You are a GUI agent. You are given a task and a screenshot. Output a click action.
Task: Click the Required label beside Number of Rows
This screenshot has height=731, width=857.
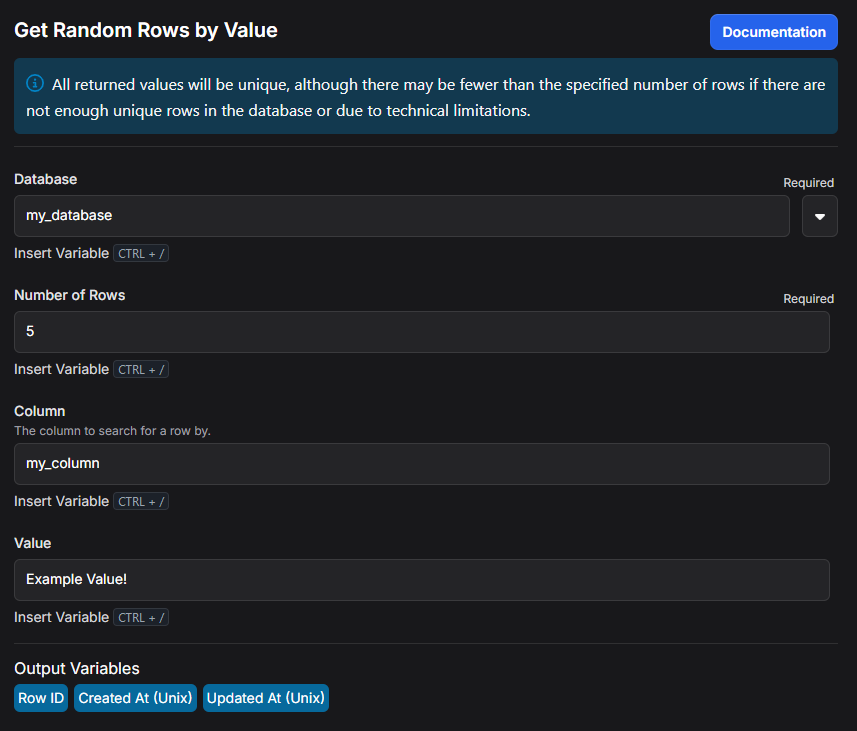pos(808,299)
